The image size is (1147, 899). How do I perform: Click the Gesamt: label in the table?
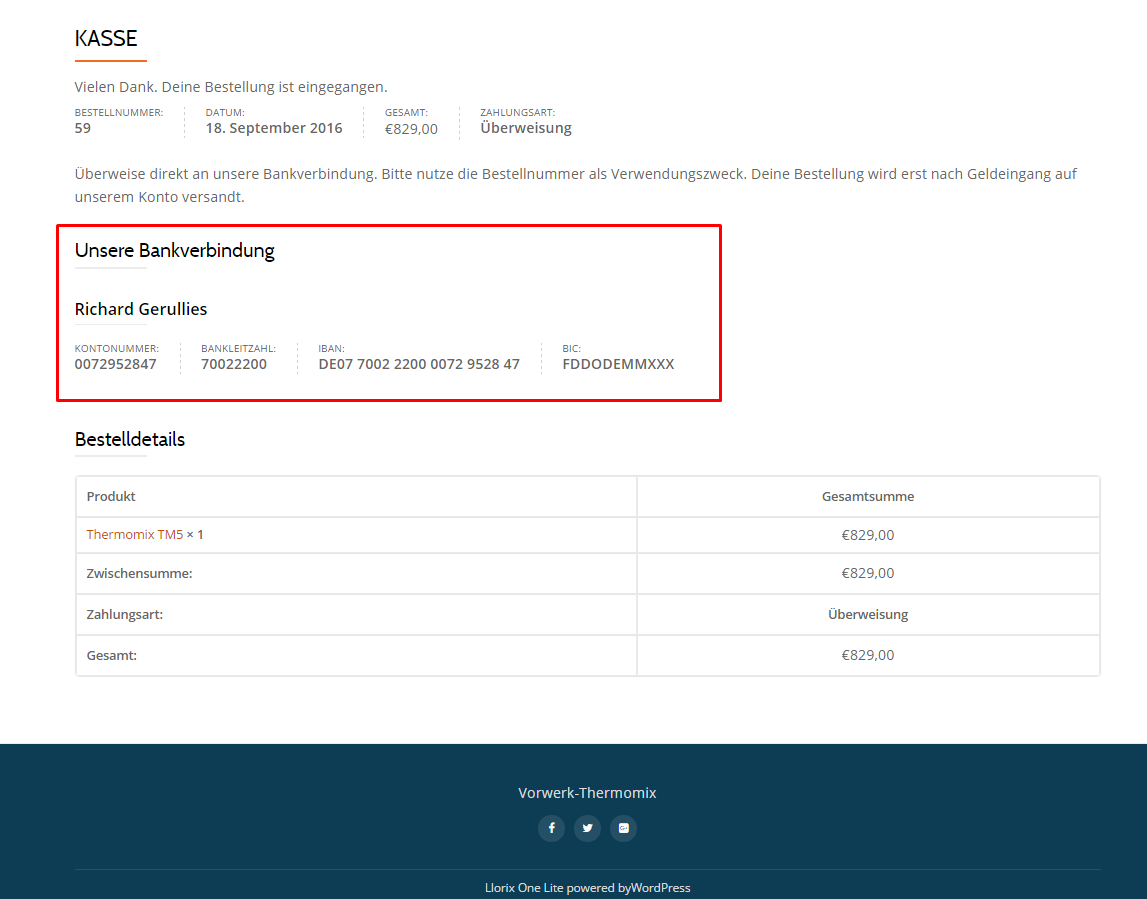pos(112,655)
